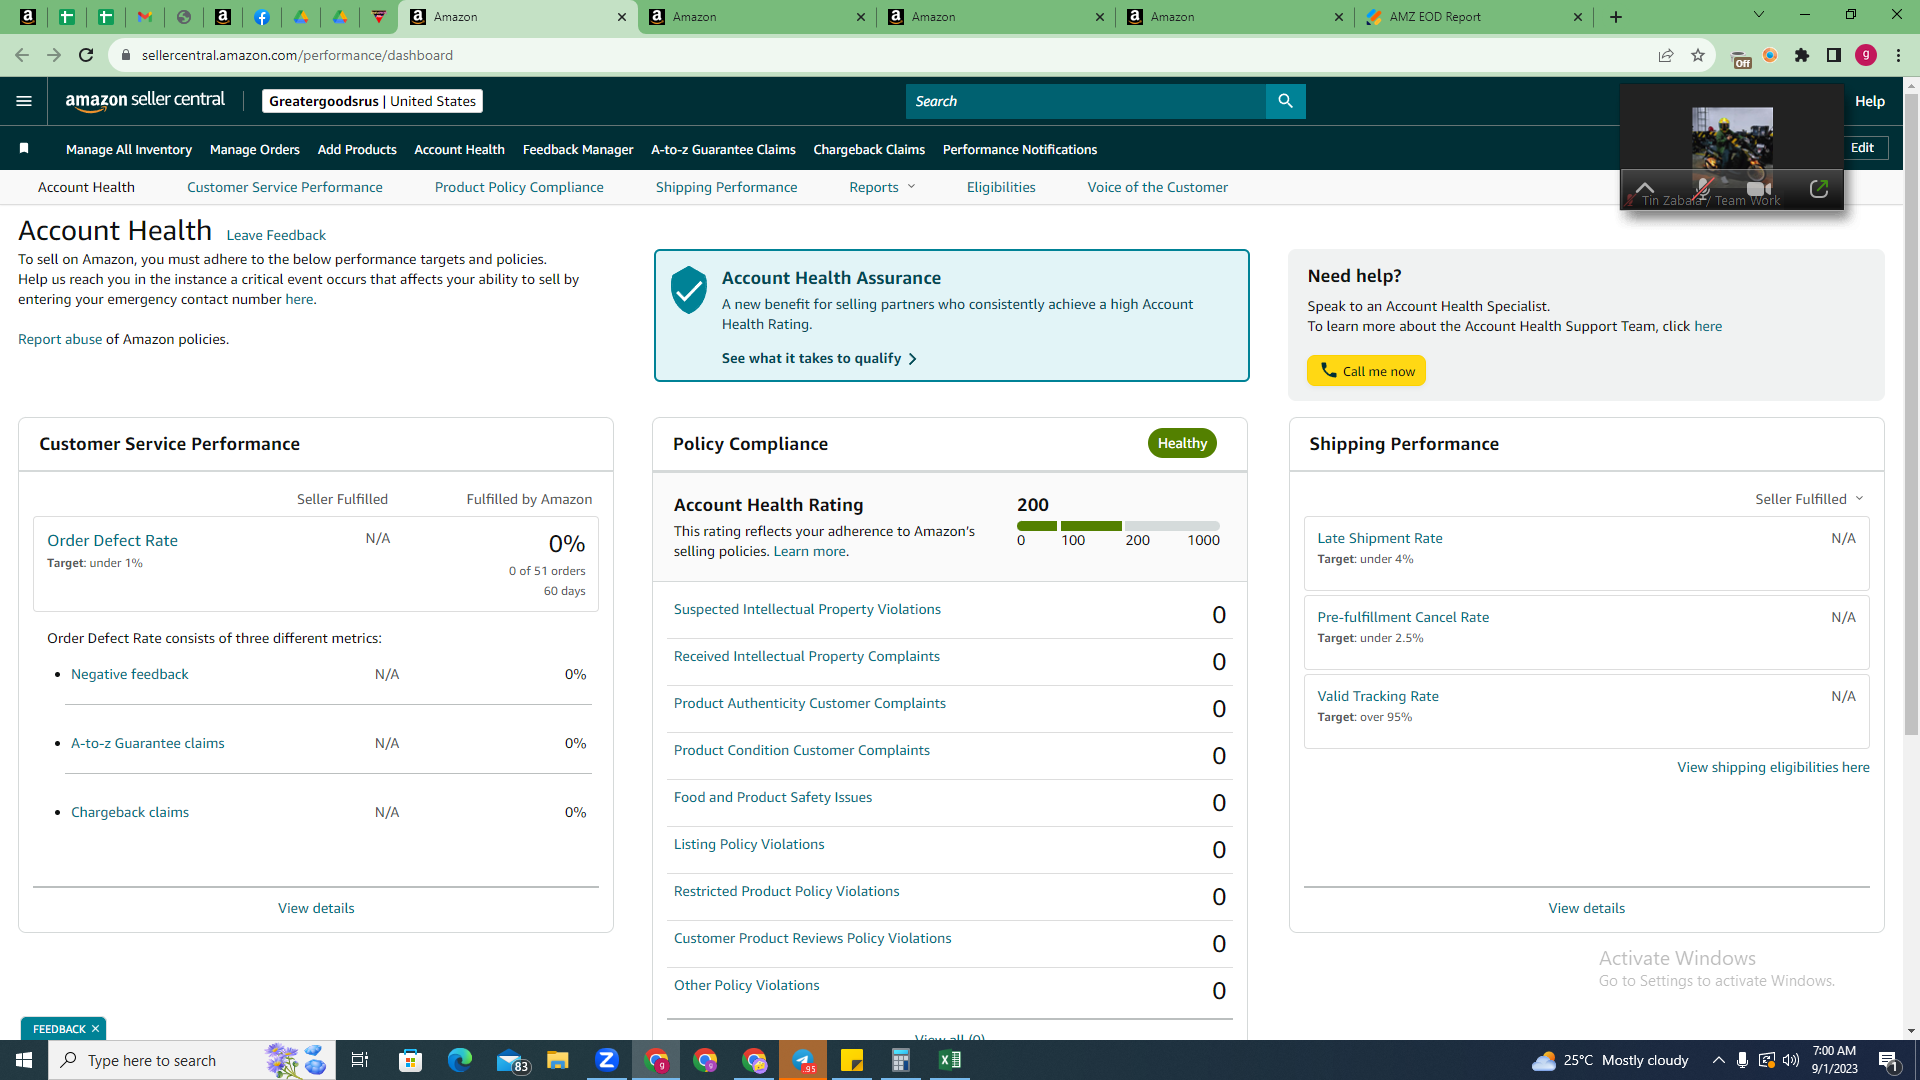Switch to Product Policy Compliance tab

(519, 187)
